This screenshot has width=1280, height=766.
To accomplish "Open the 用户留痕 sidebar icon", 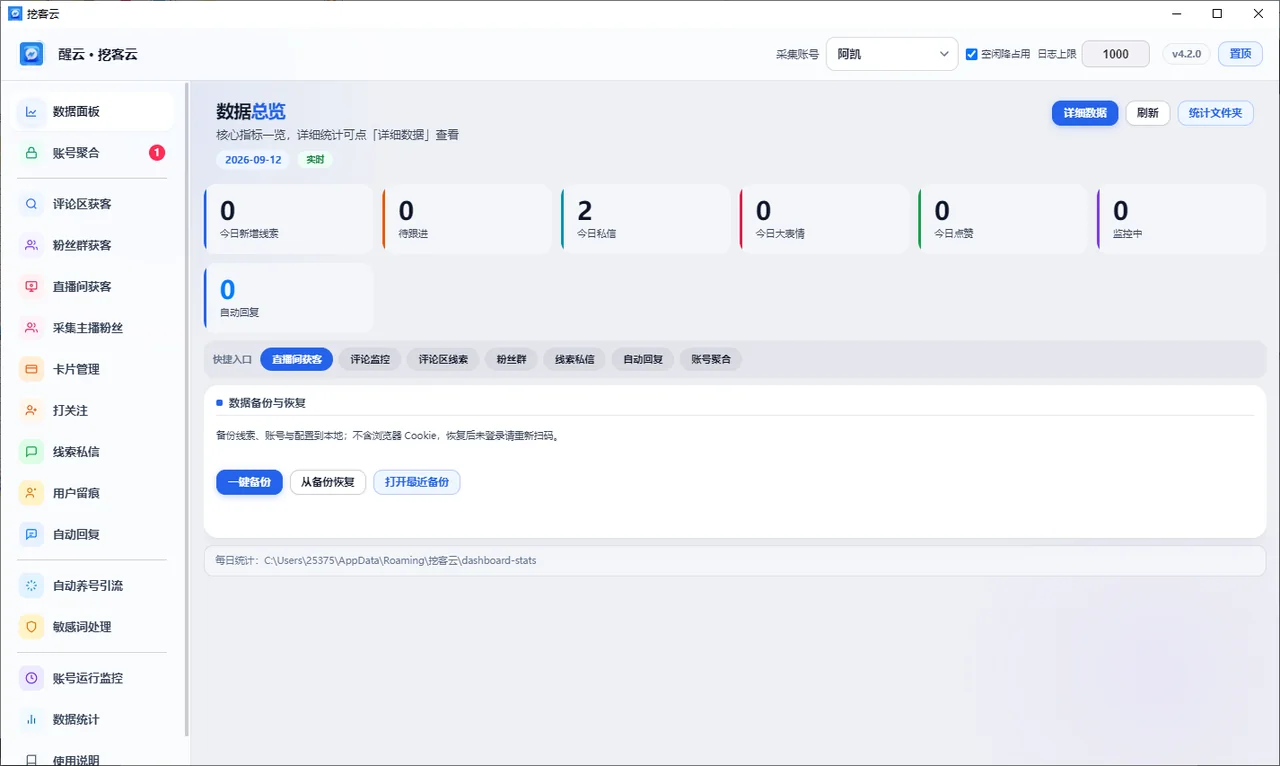I will 32,493.
